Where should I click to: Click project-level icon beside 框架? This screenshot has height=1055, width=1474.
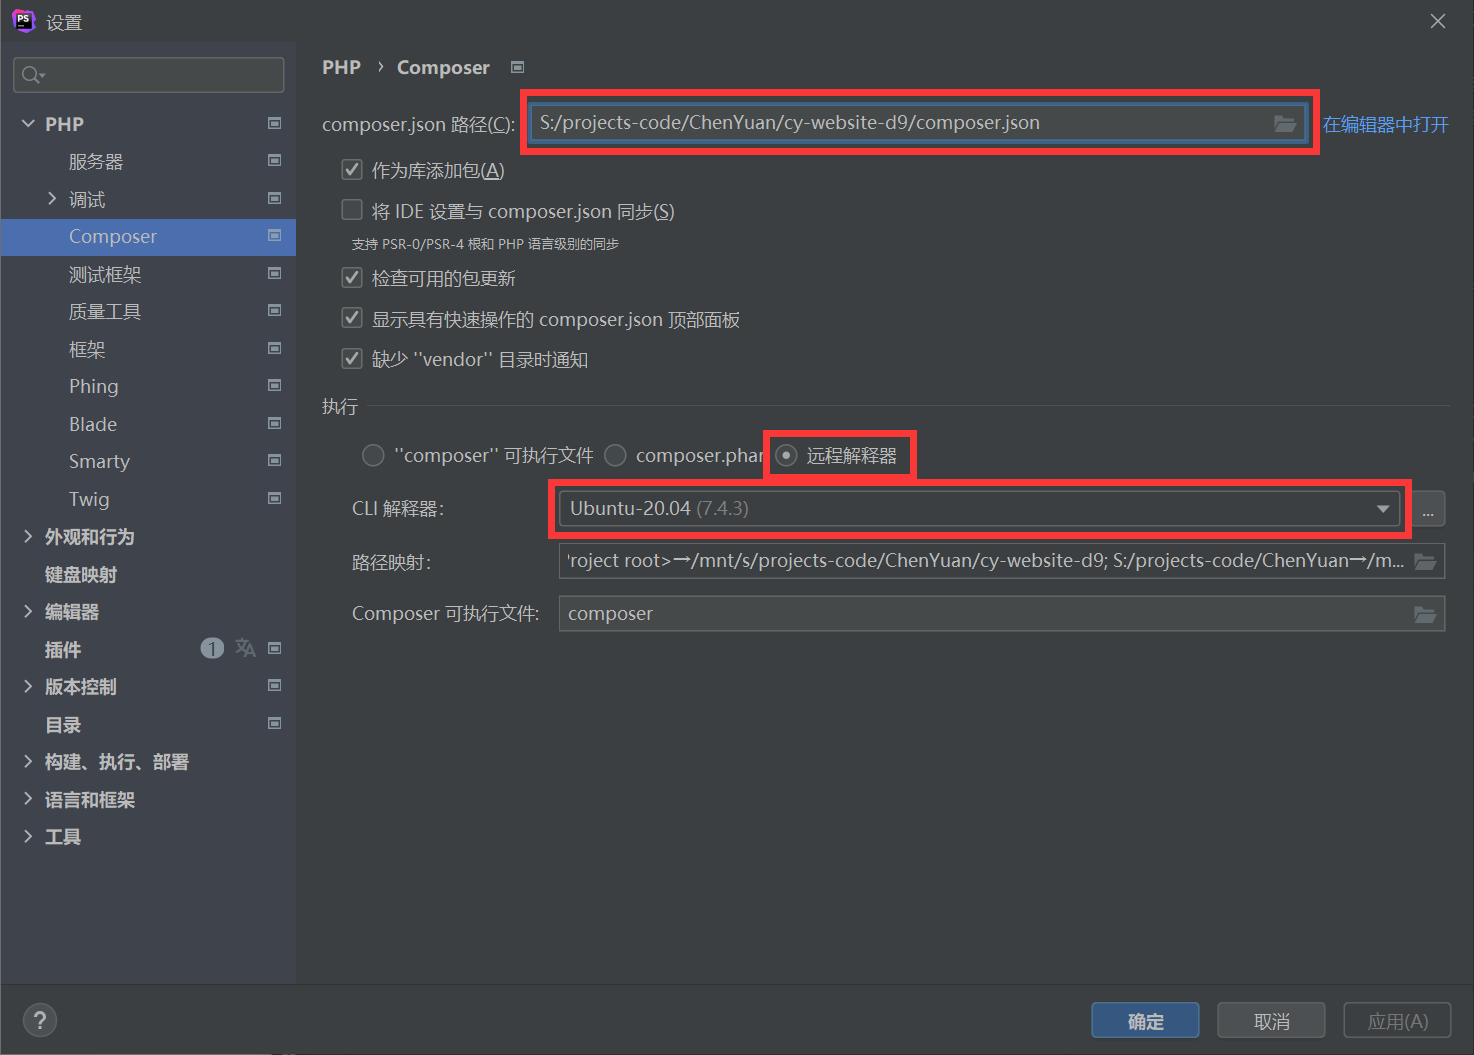coord(274,348)
